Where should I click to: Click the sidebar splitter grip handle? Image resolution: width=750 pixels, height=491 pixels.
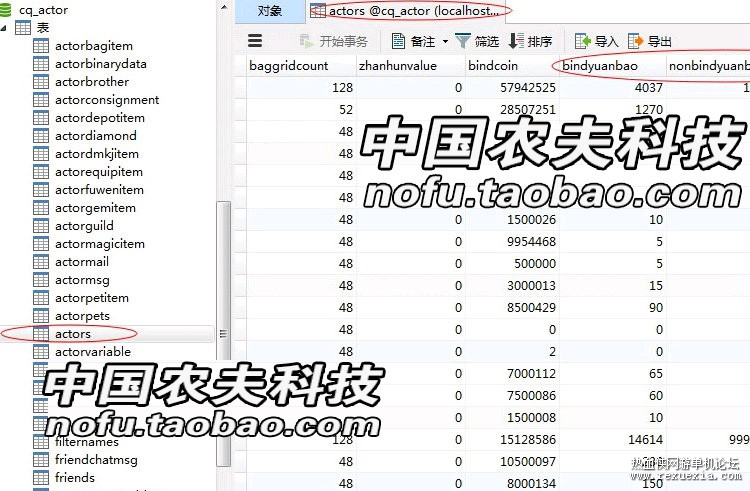coord(223,334)
